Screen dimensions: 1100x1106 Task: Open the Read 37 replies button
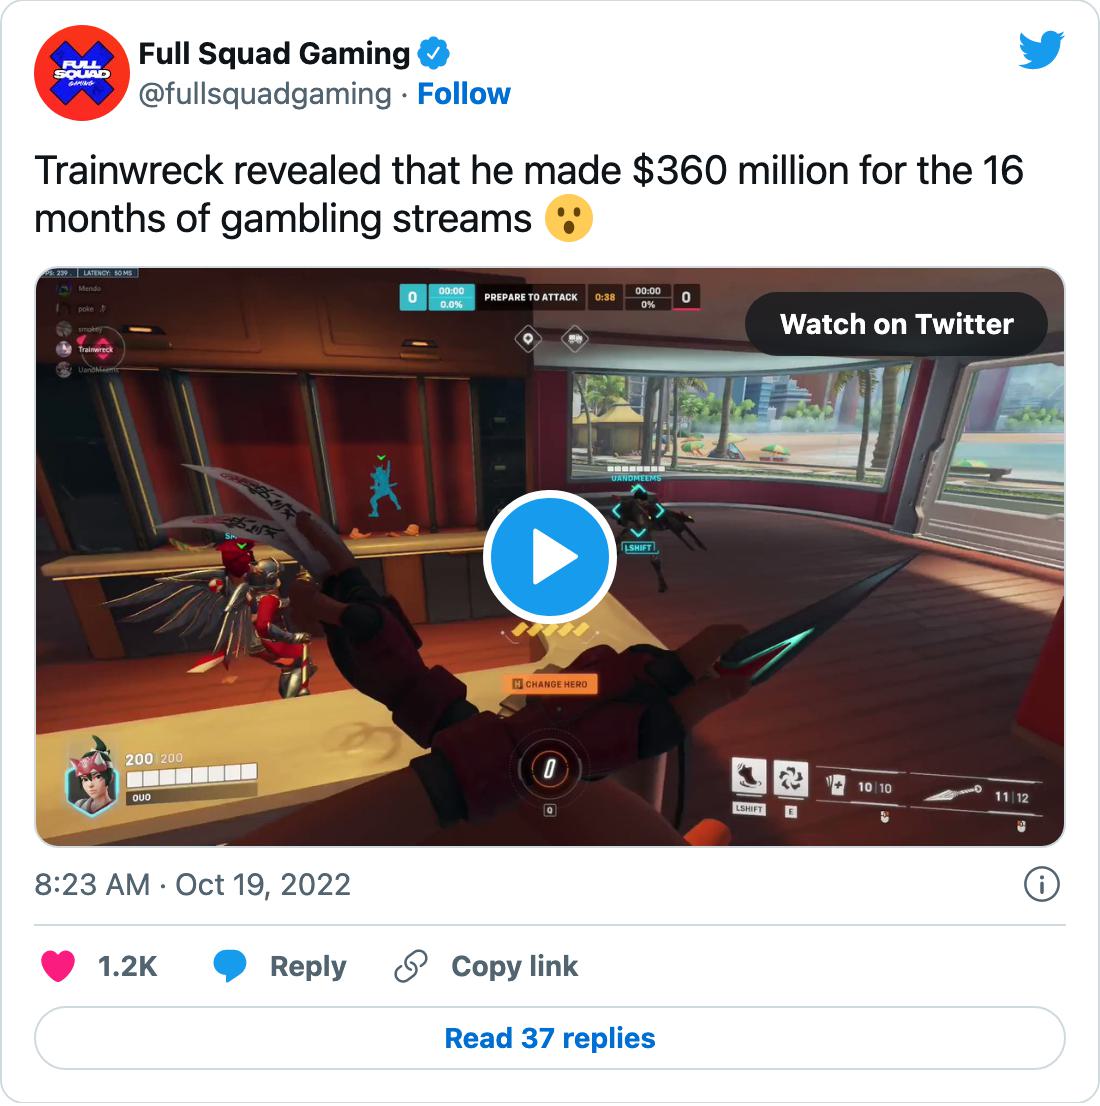550,1038
